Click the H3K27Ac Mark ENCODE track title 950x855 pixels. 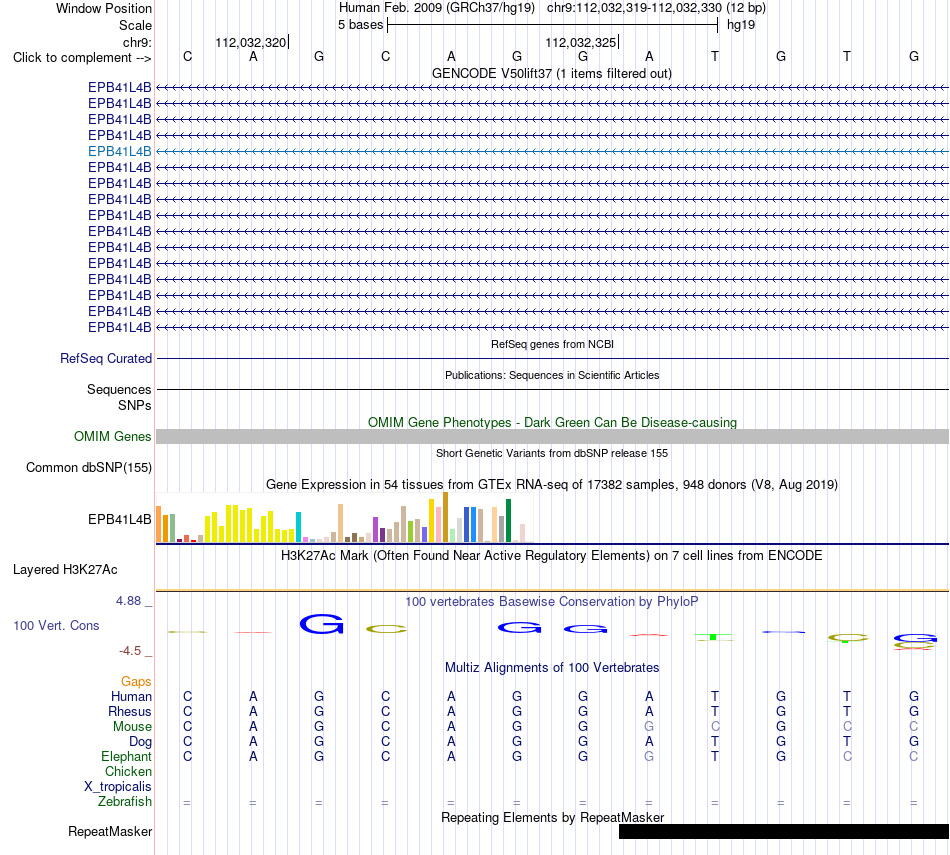coord(551,556)
